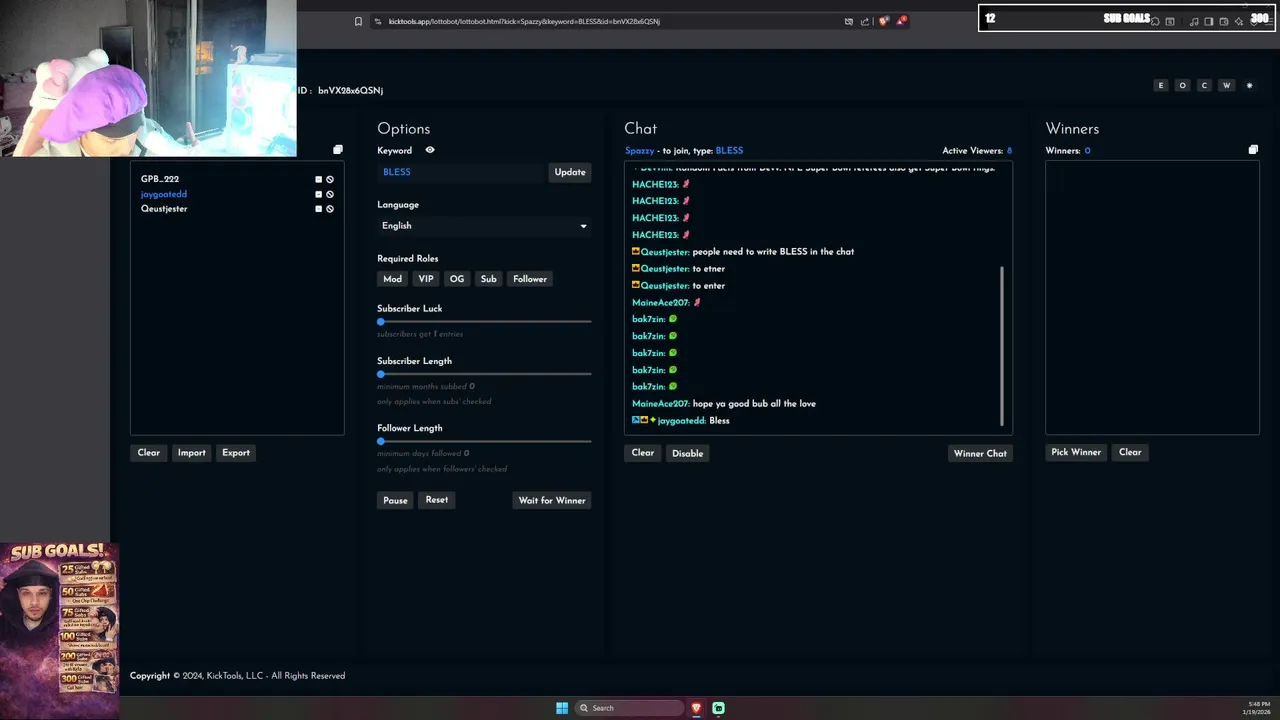Screen dimensions: 1280x720
Task: Ban jaygoatedd via the block icon
Action: click(x=330, y=194)
